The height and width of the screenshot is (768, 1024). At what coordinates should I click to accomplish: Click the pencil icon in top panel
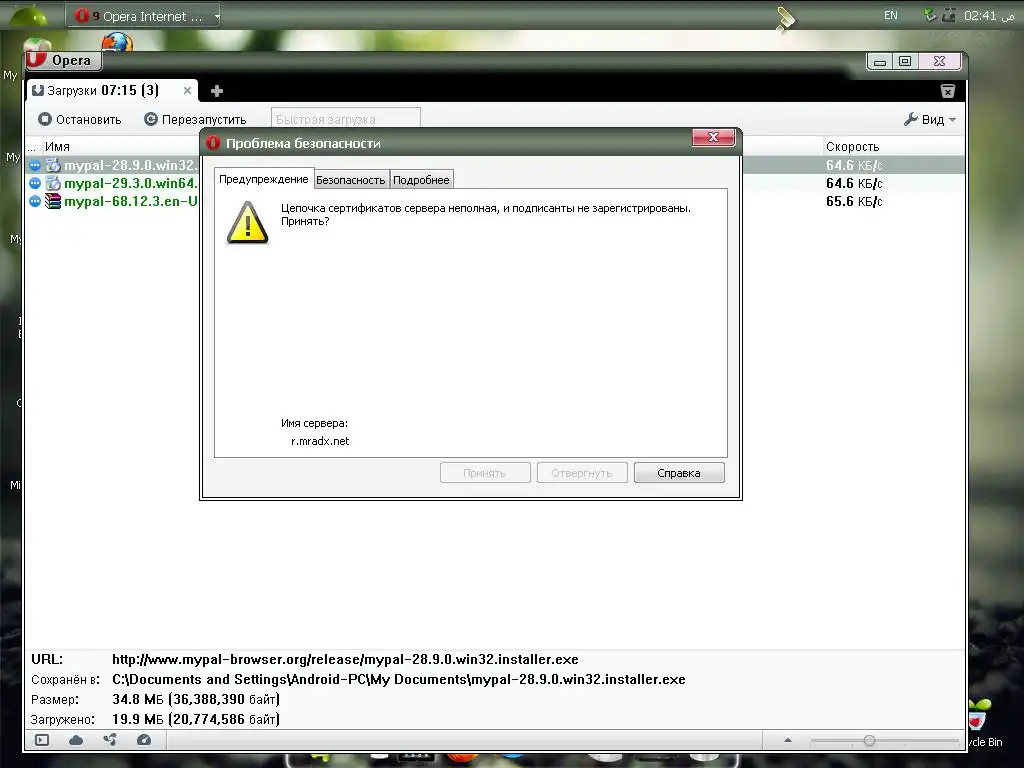click(786, 18)
